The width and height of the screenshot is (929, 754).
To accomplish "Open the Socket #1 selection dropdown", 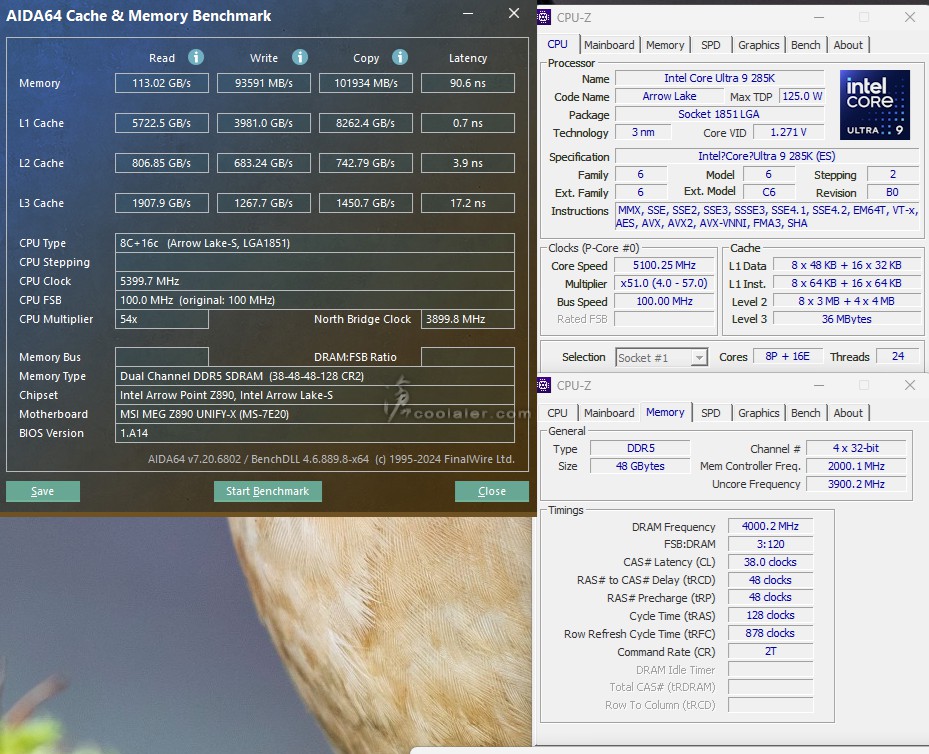I will pos(700,358).
